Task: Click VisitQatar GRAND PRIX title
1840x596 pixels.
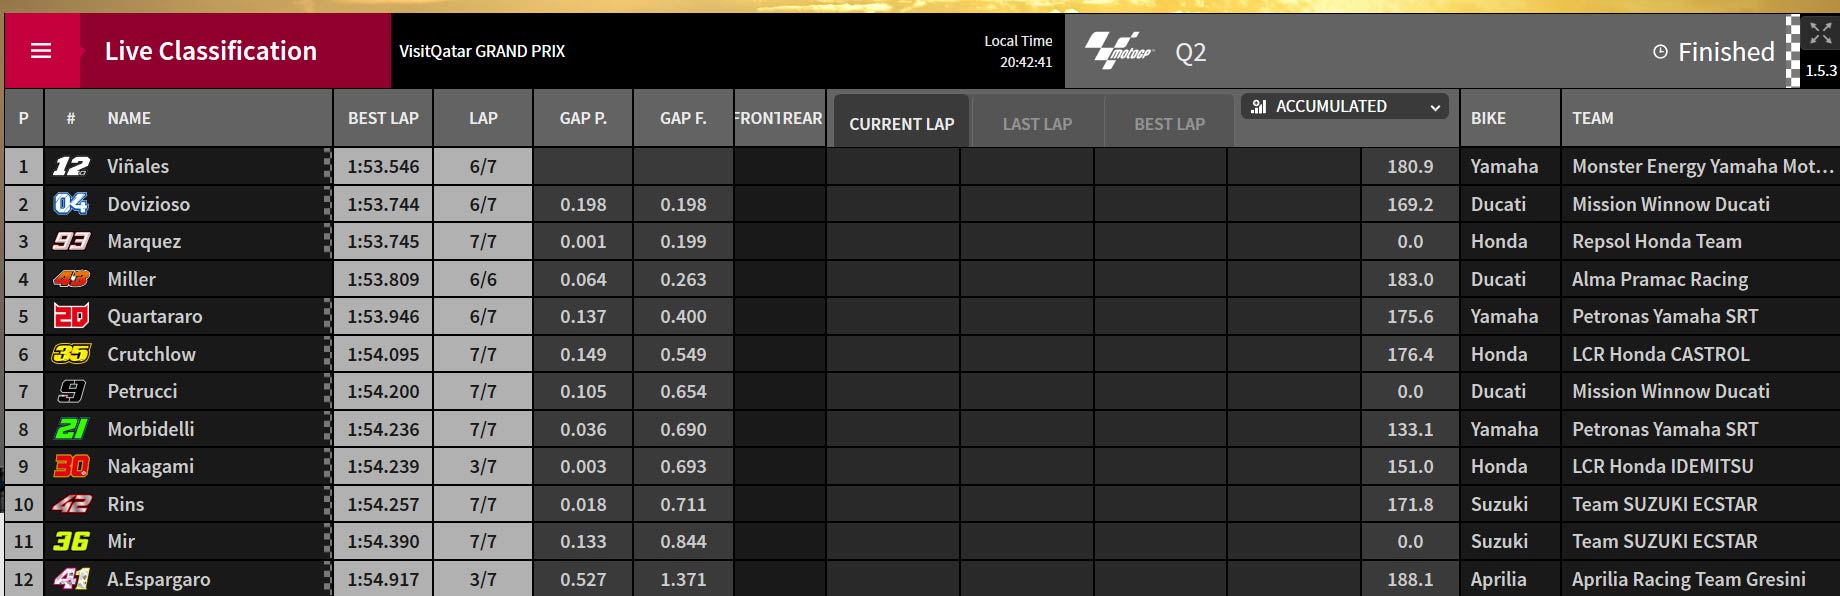Action: [x=482, y=51]
